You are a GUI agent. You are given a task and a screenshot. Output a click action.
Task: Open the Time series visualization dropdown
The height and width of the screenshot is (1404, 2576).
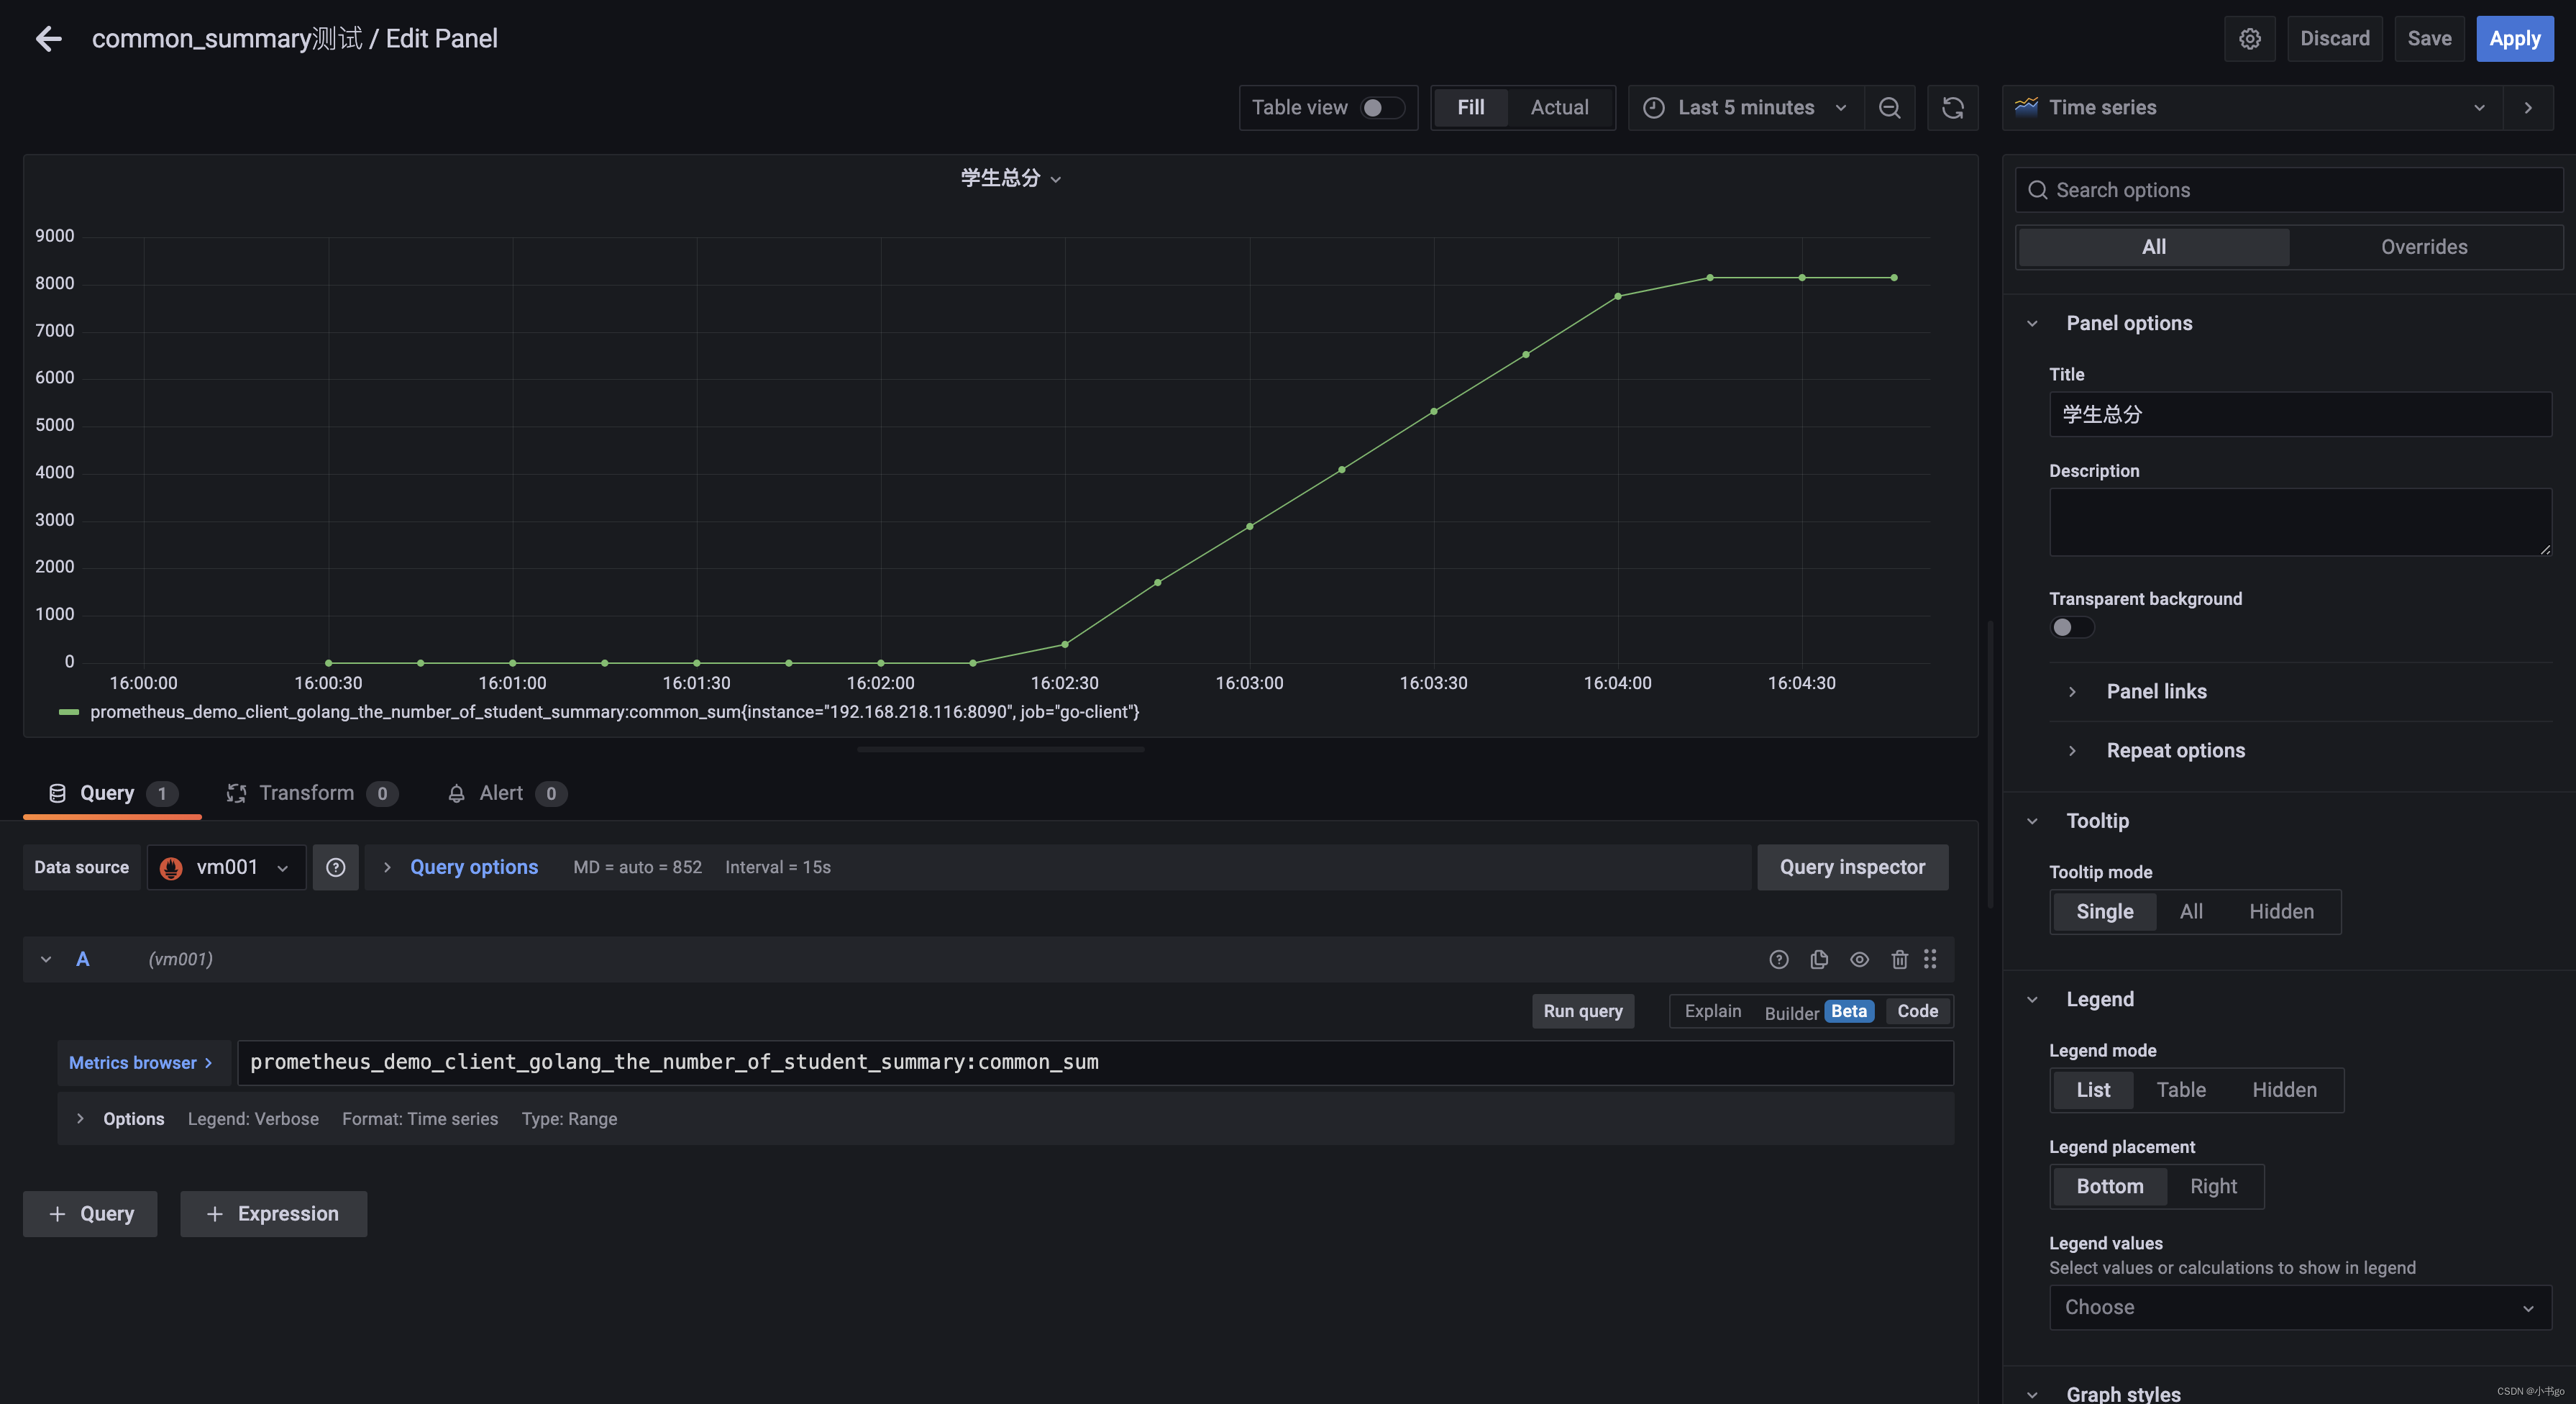[2251, 108]
